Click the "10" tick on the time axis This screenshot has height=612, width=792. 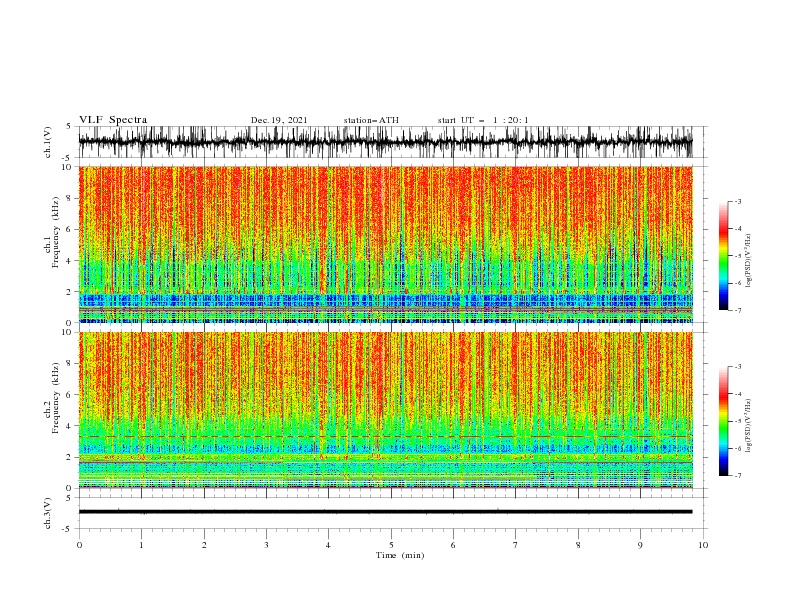coord(703,545)
